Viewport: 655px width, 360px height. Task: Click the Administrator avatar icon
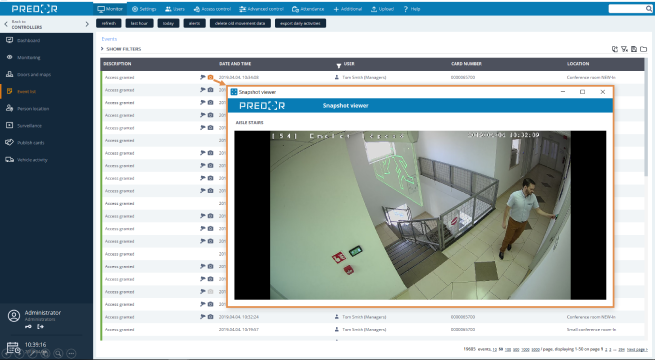(x=14, y=316)
